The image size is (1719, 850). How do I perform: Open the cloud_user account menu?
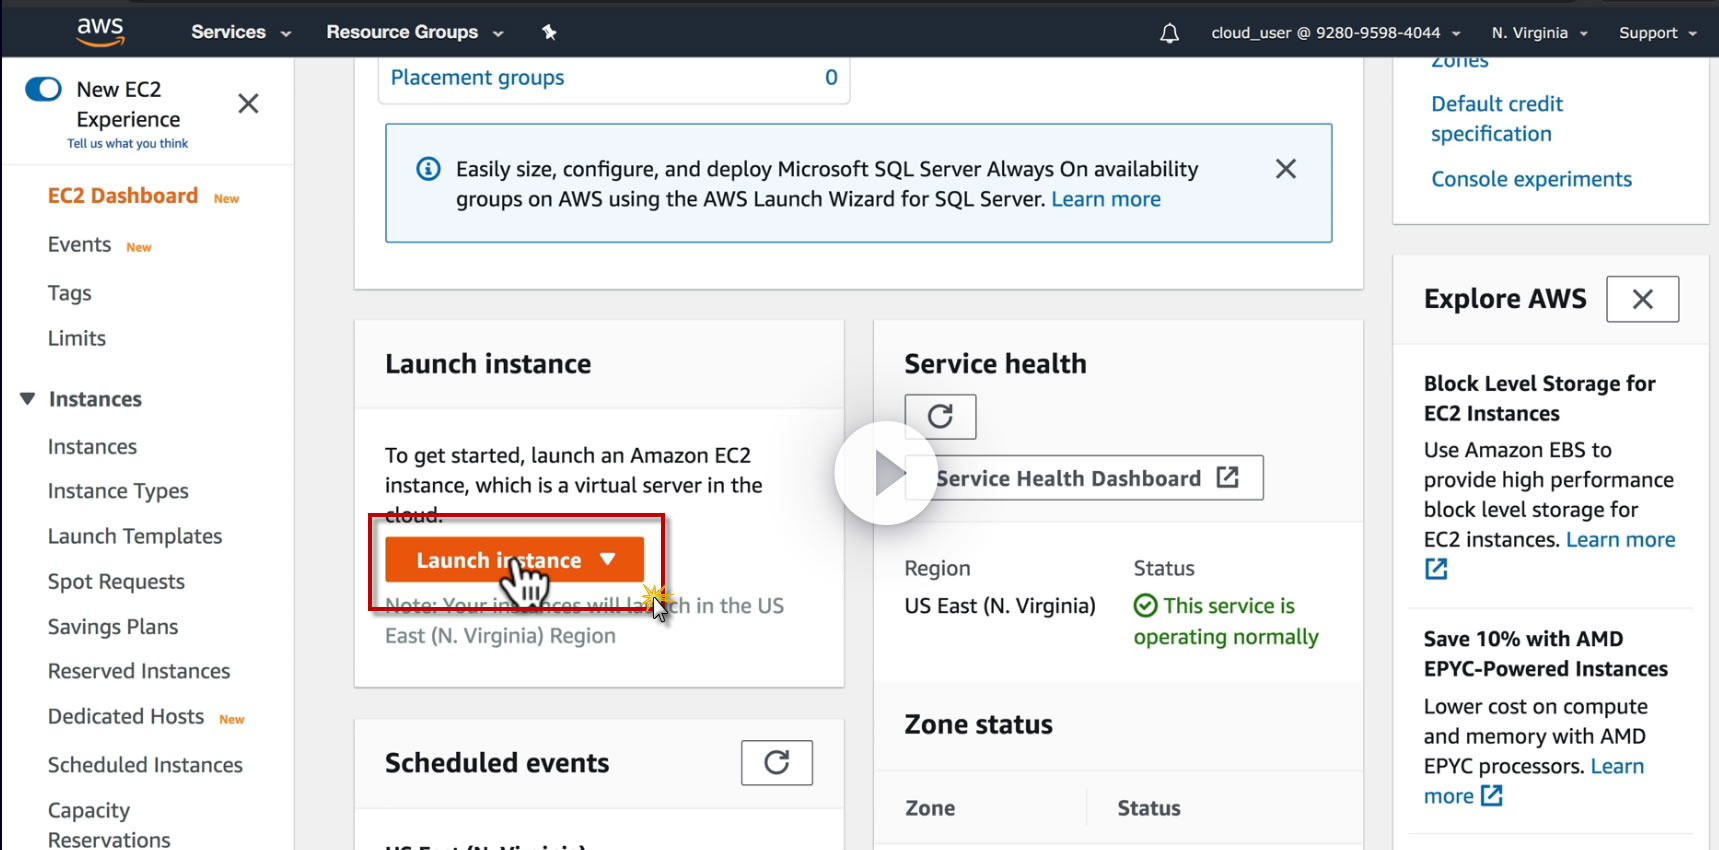[1335, 33]
